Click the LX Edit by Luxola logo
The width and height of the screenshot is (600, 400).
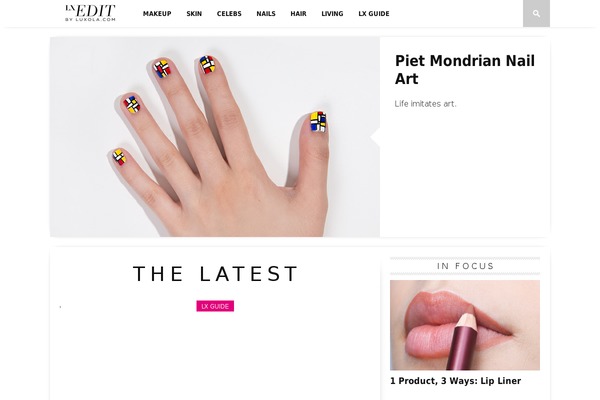point(90,13)
